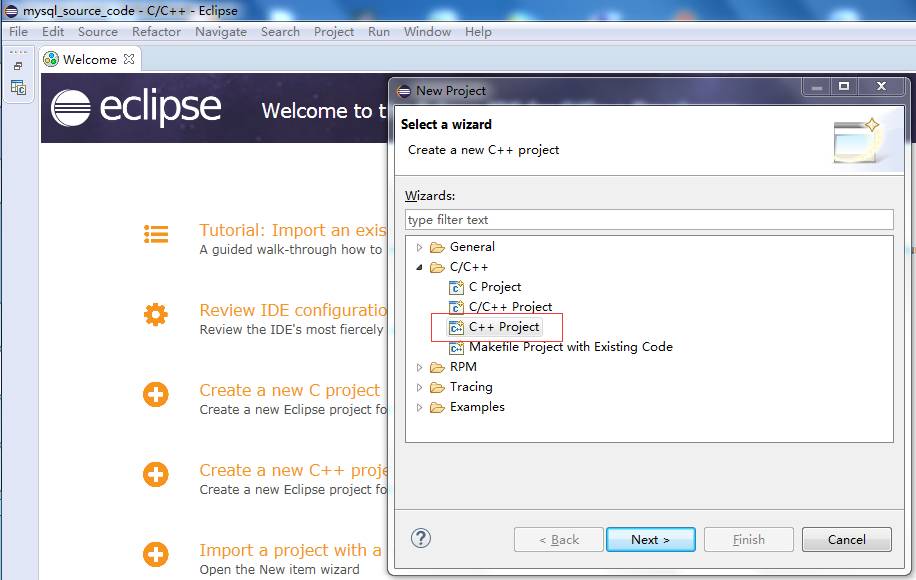Viewport: 916px width, 580px height.
Task: Click the RPM folder icon
Action: (x=437, y=367)
